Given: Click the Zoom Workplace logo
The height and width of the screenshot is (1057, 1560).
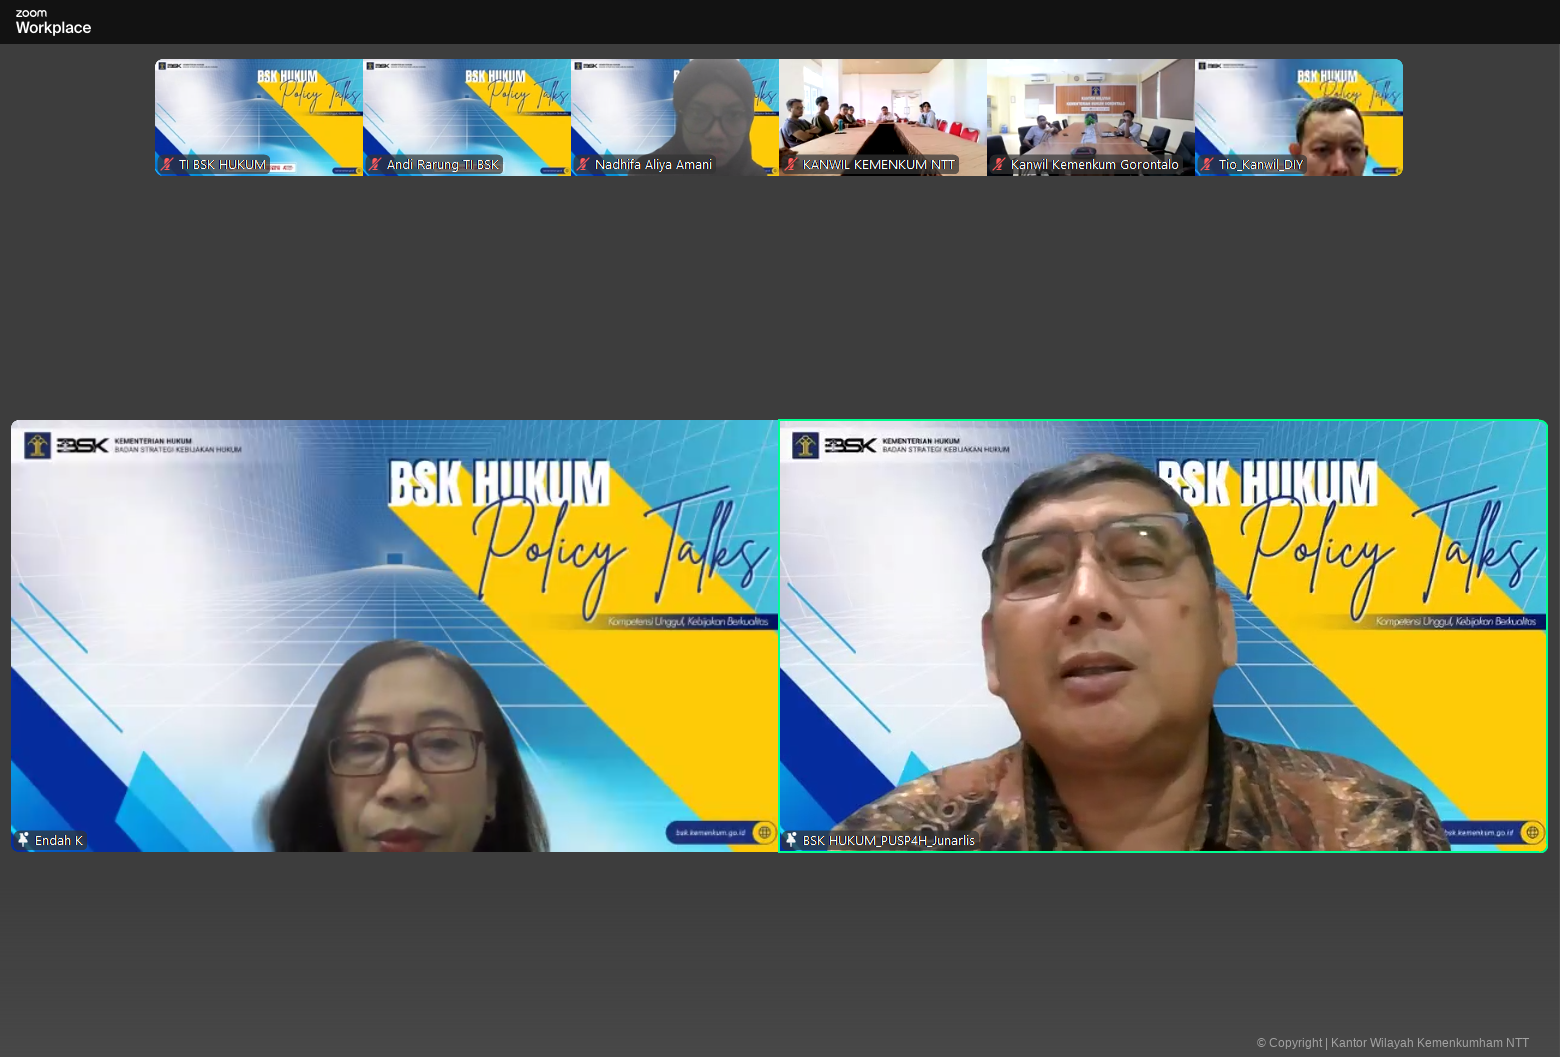Looking at the screenshot, I should (53, 22).
